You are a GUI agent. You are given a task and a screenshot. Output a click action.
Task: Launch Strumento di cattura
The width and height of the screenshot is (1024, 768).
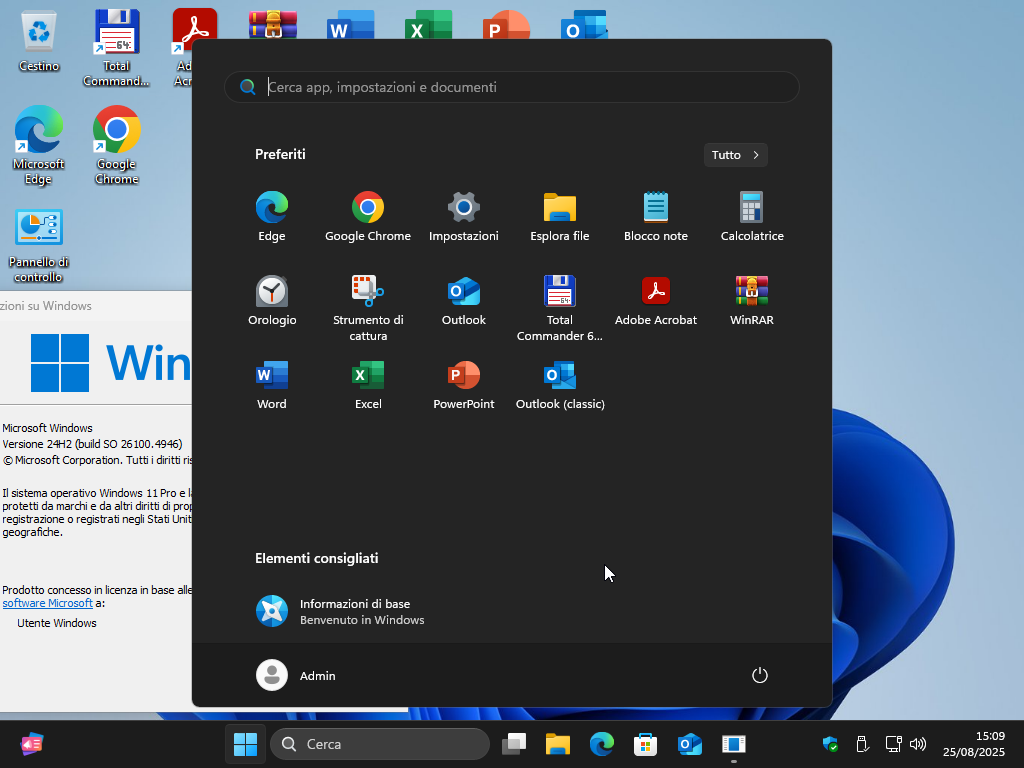point(368,308)
